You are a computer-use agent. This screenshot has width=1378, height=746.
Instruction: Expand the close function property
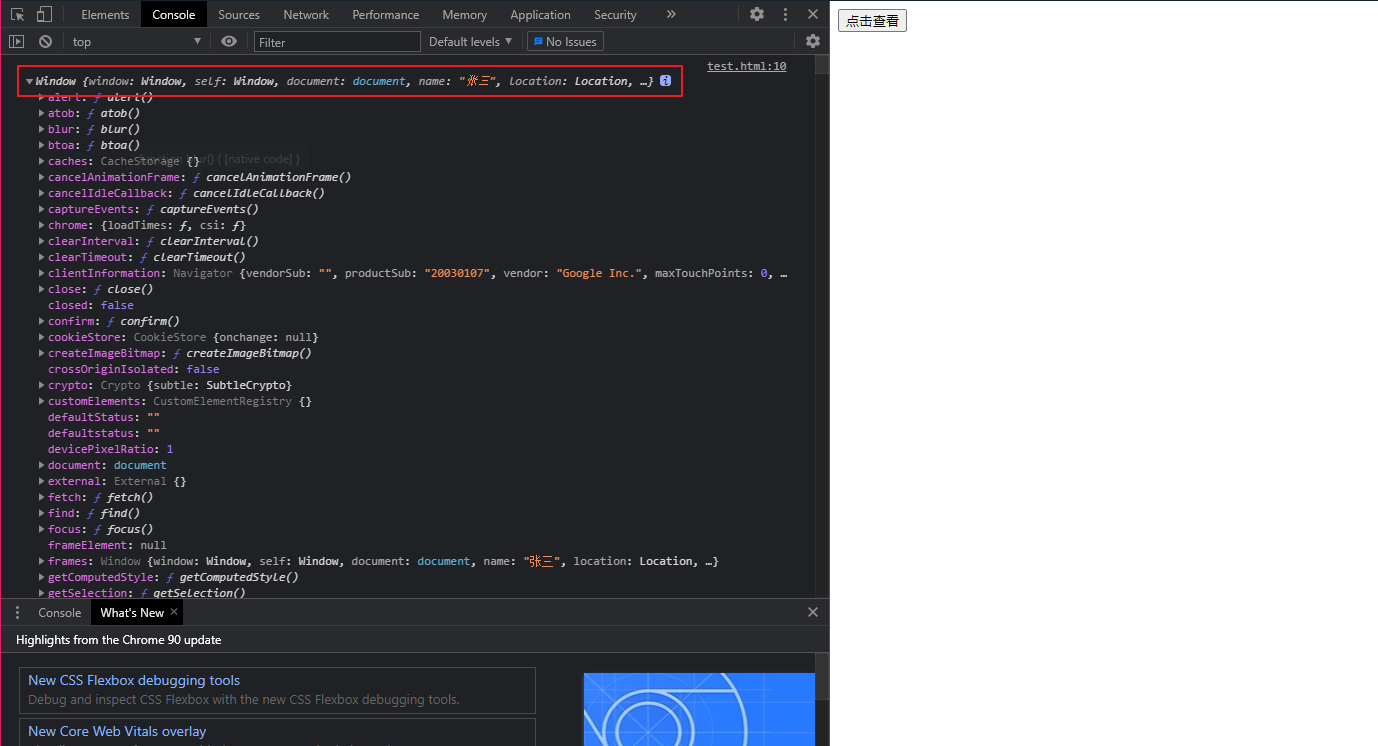42,289
